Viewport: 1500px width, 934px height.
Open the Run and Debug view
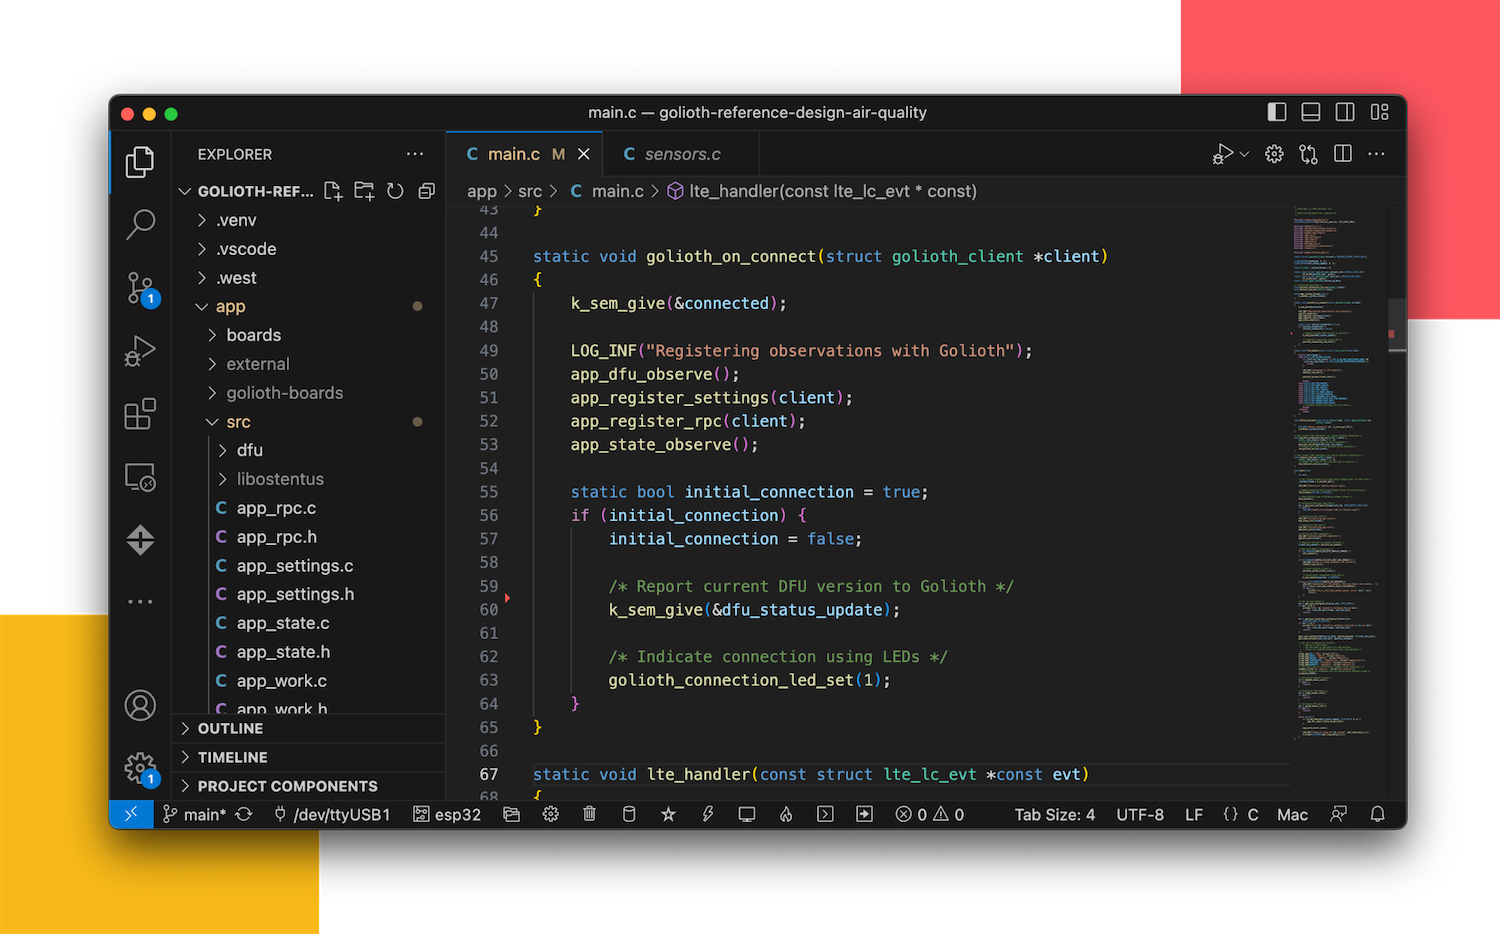pos(140,351)
